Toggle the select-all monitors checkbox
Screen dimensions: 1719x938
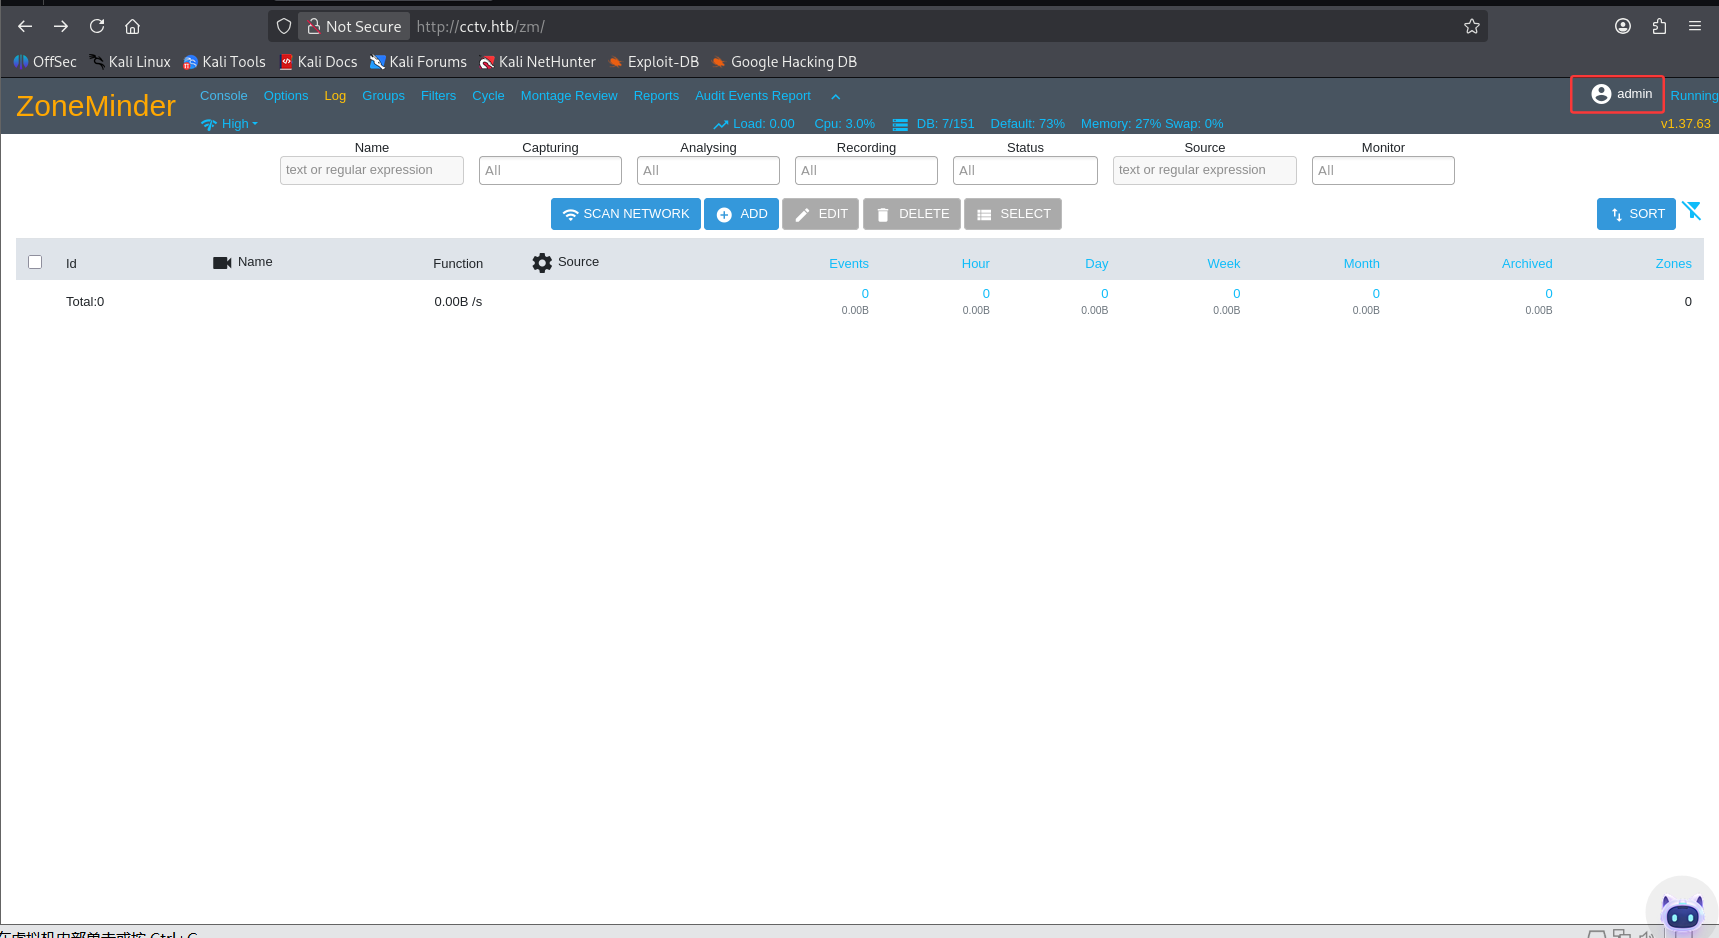coord(35,262)
